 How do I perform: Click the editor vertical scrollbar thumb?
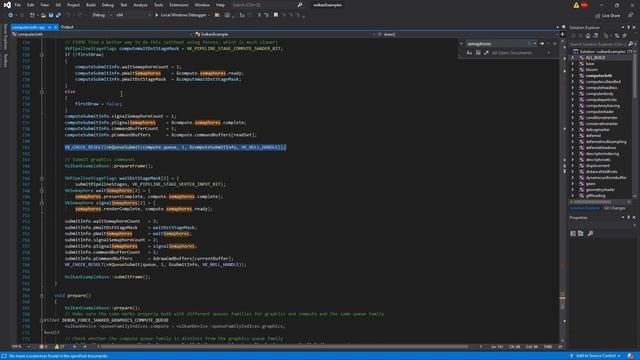562,300
